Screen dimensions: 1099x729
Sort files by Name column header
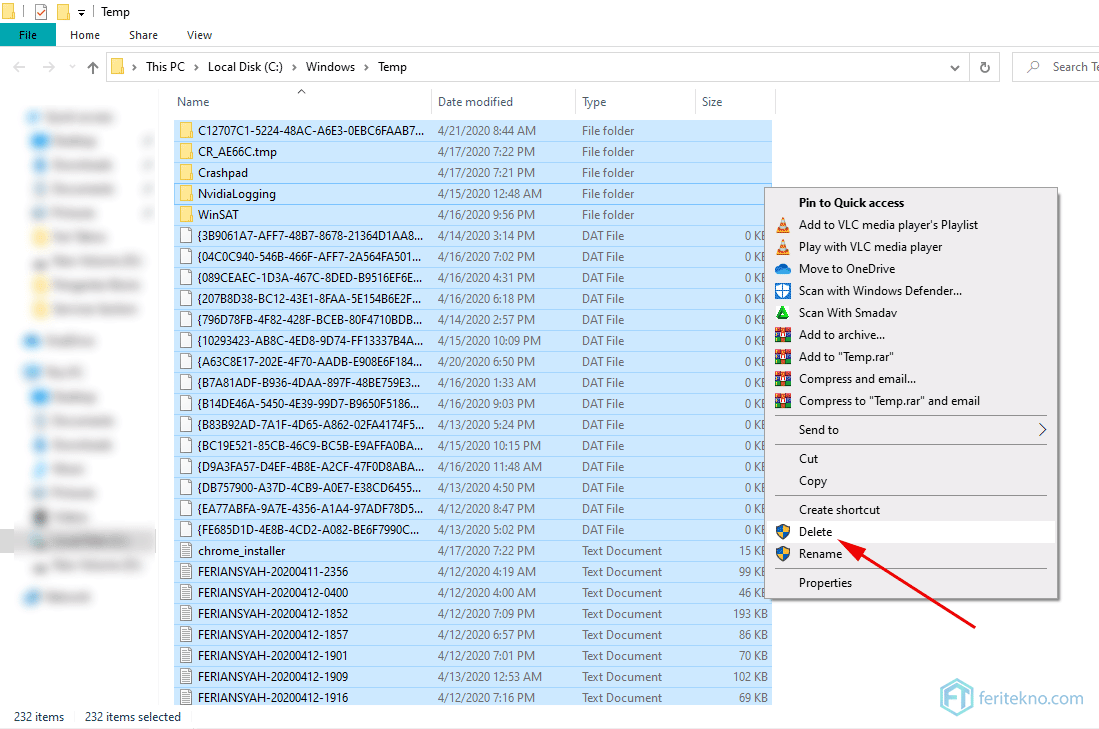(x=301, y=102)
